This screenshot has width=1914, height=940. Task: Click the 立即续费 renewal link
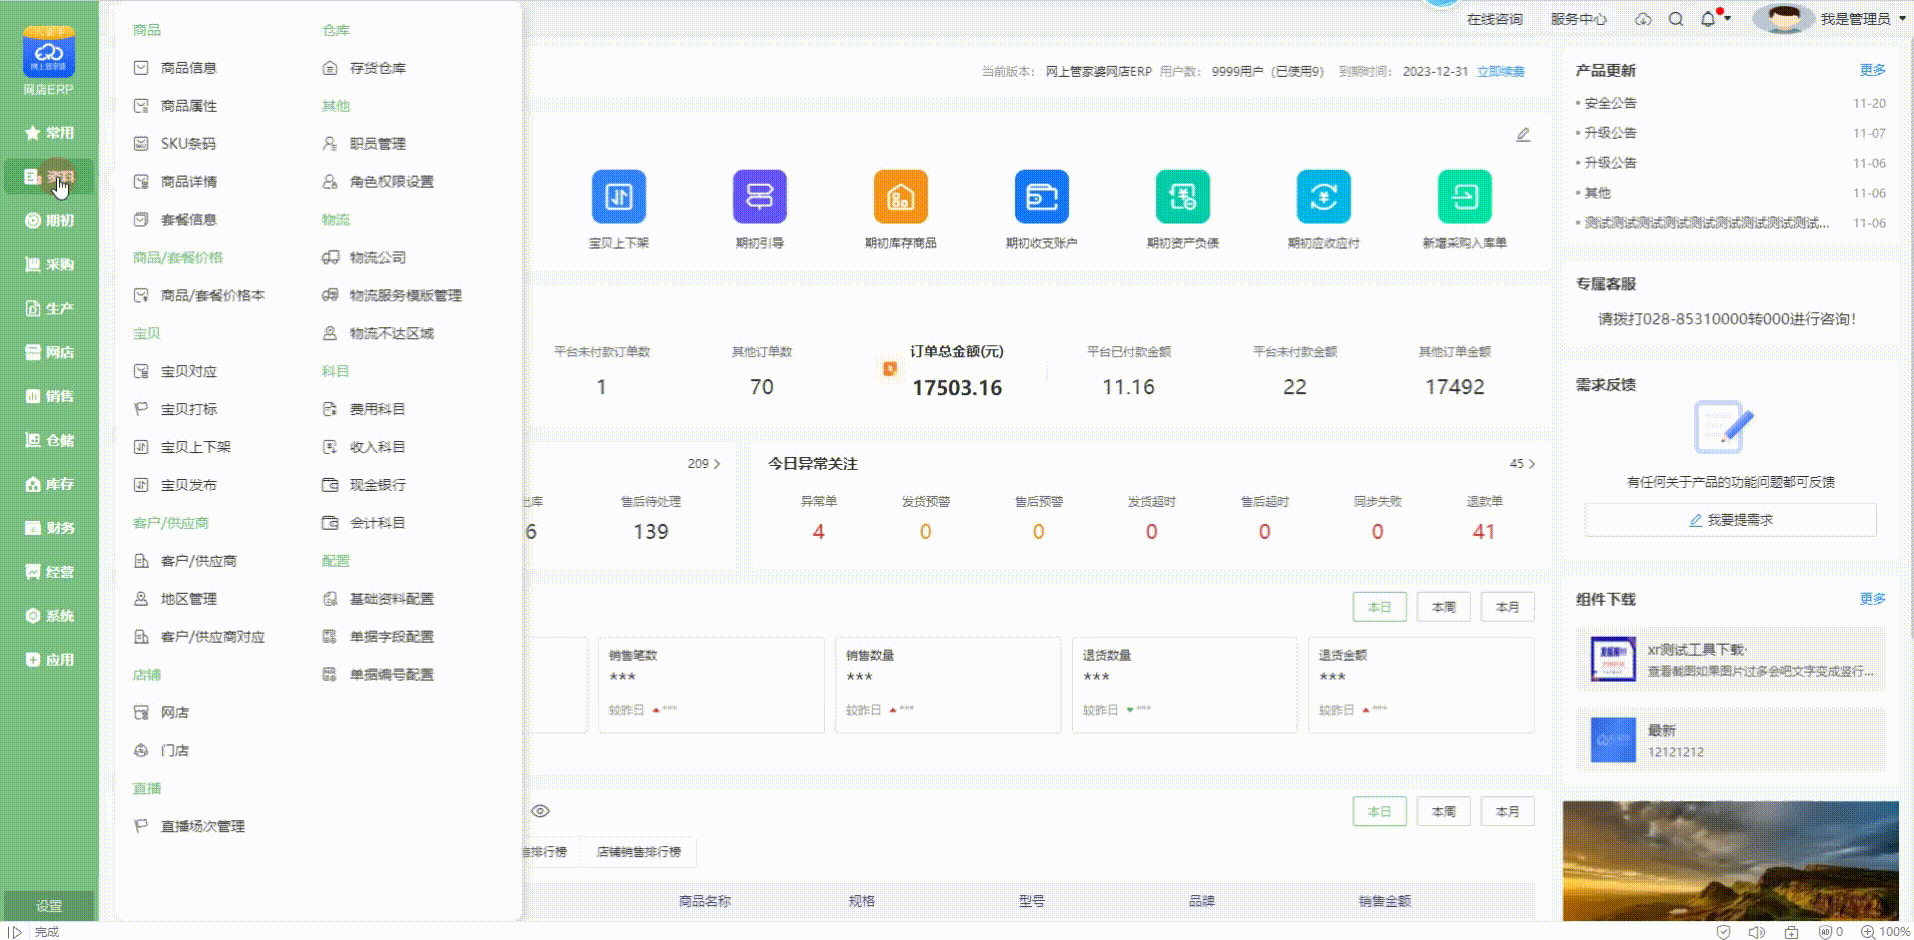1501,72
